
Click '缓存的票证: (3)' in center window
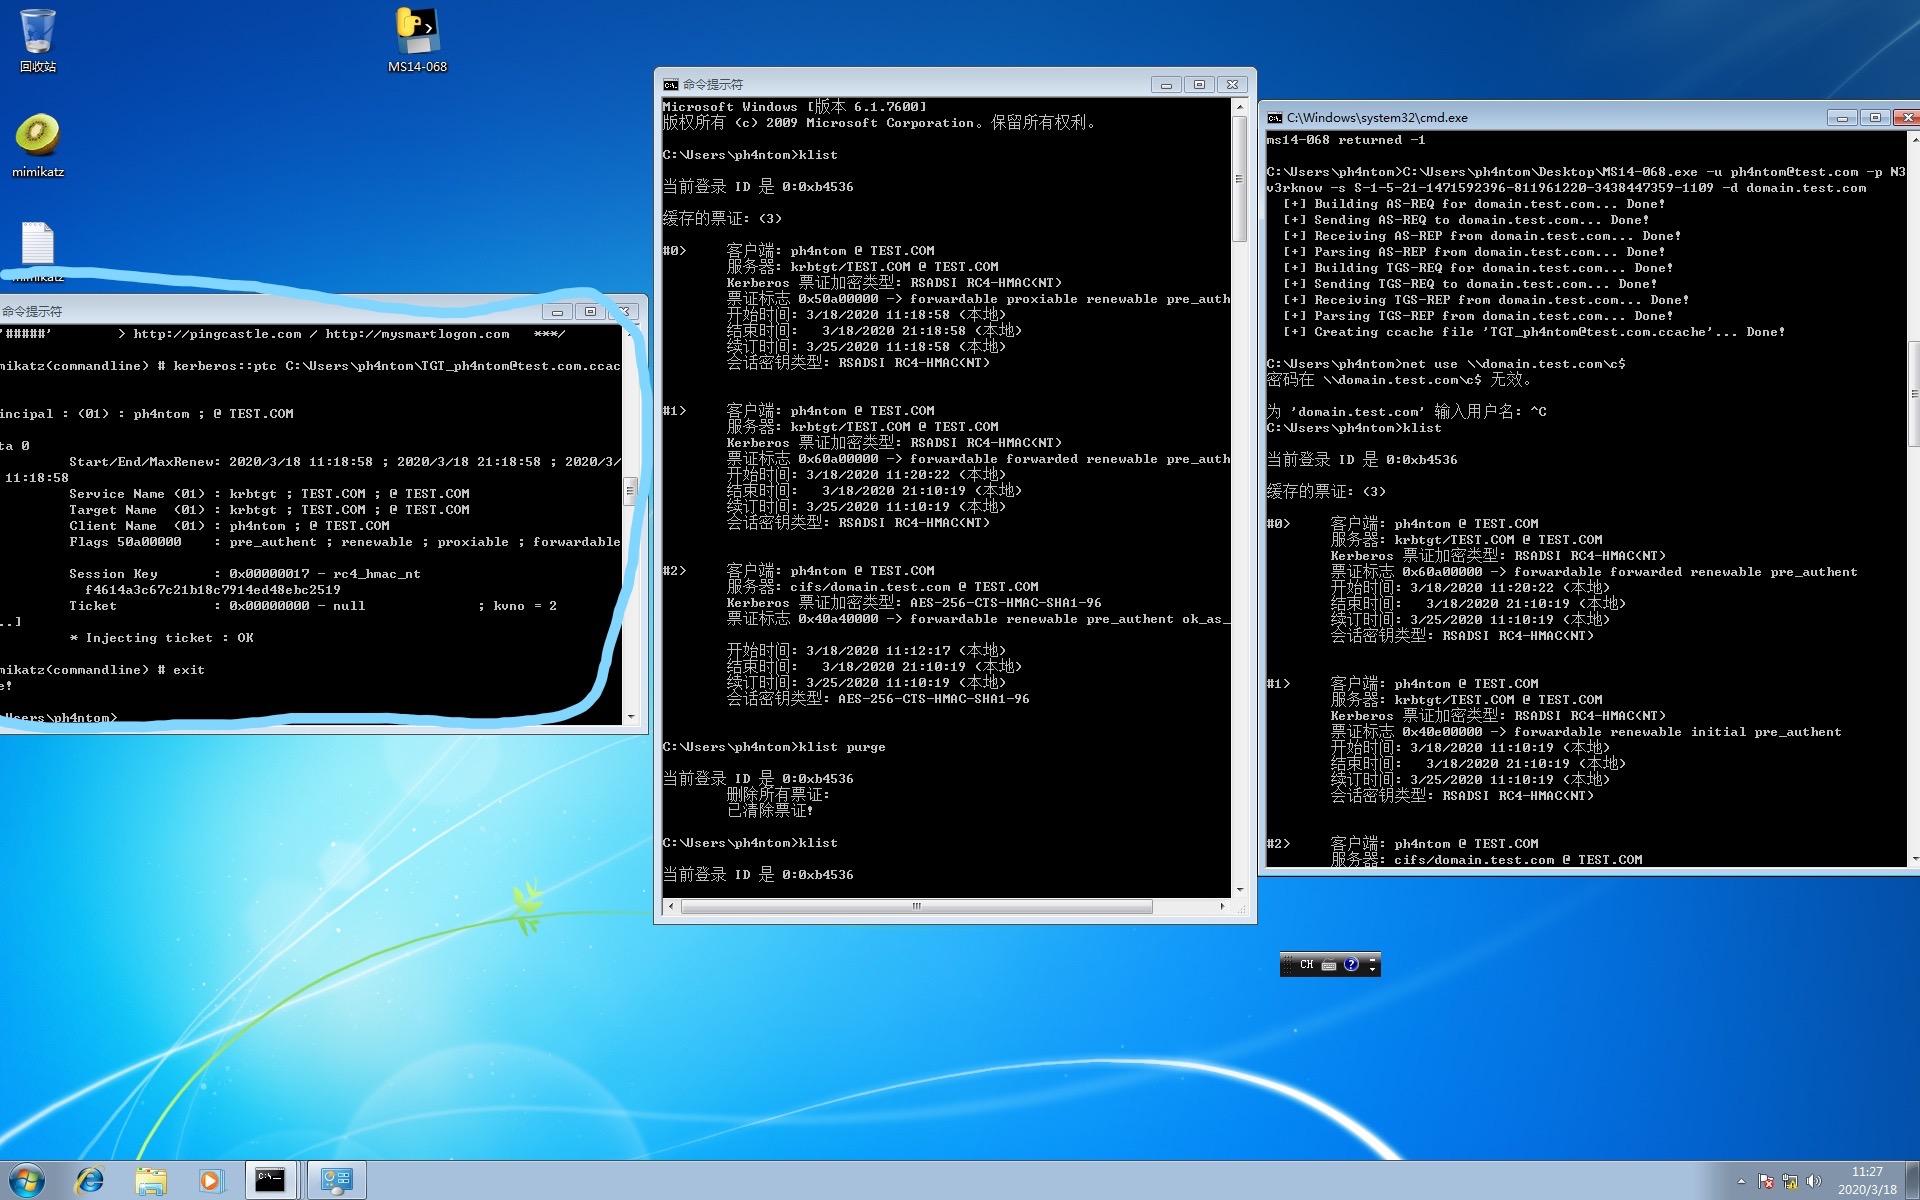(722, 218)
